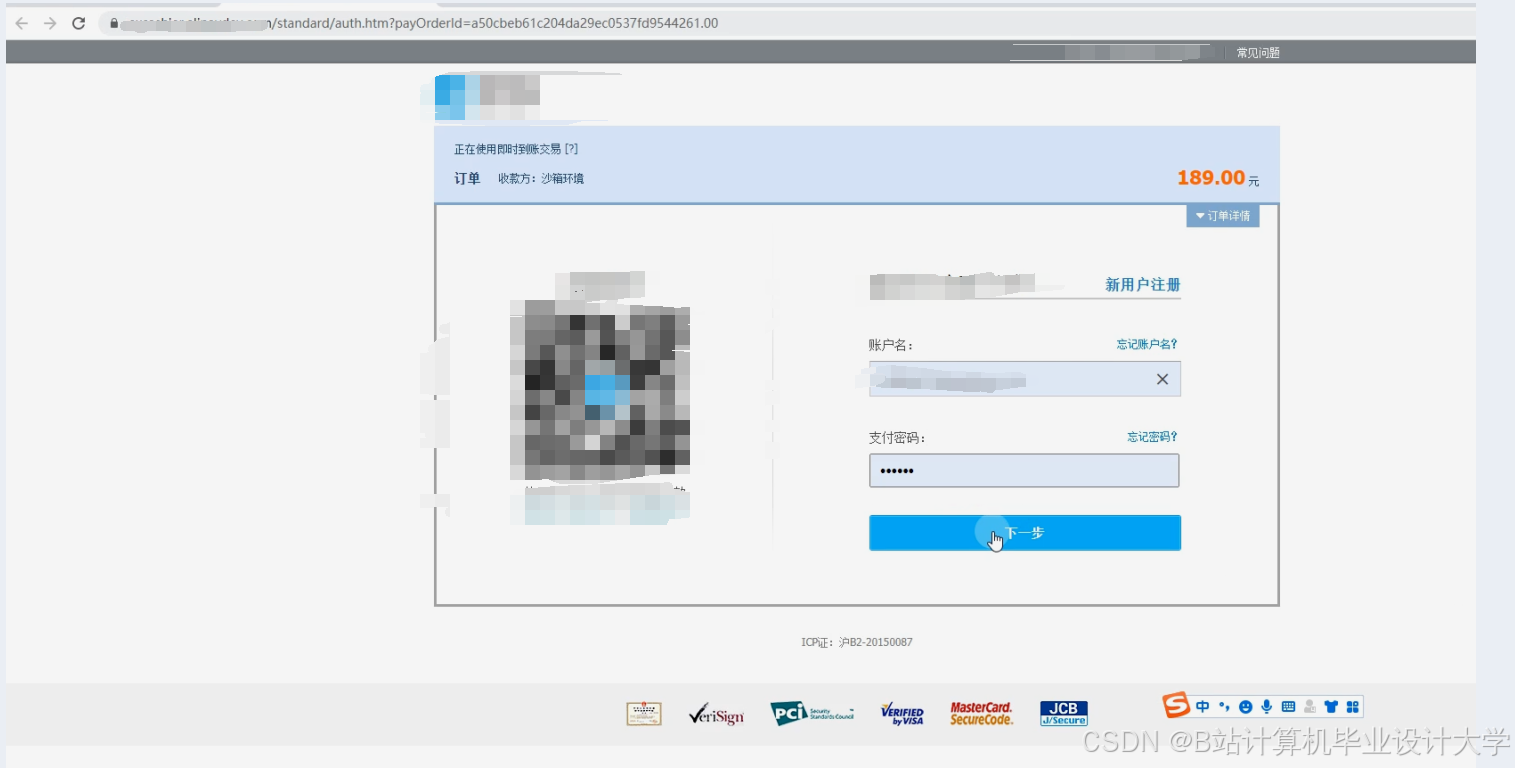Click the Verified by VISA badge
This screenshot has height=768, width=1515.
click(x=902, y=713)
